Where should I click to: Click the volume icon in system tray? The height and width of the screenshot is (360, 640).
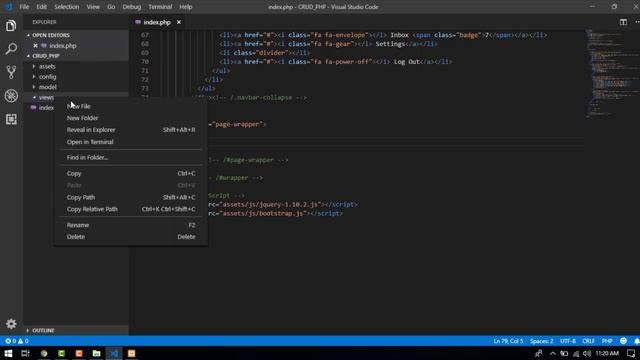(587, 353)
